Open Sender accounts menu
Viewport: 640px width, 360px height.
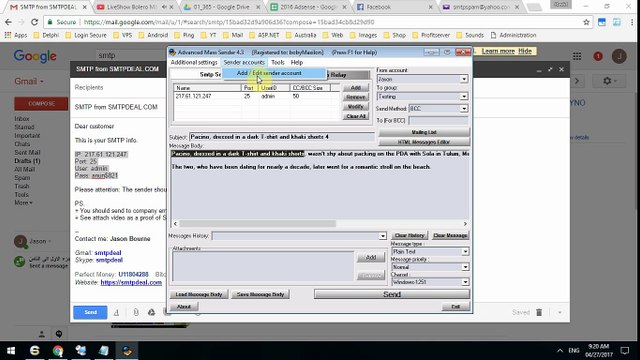244,62
